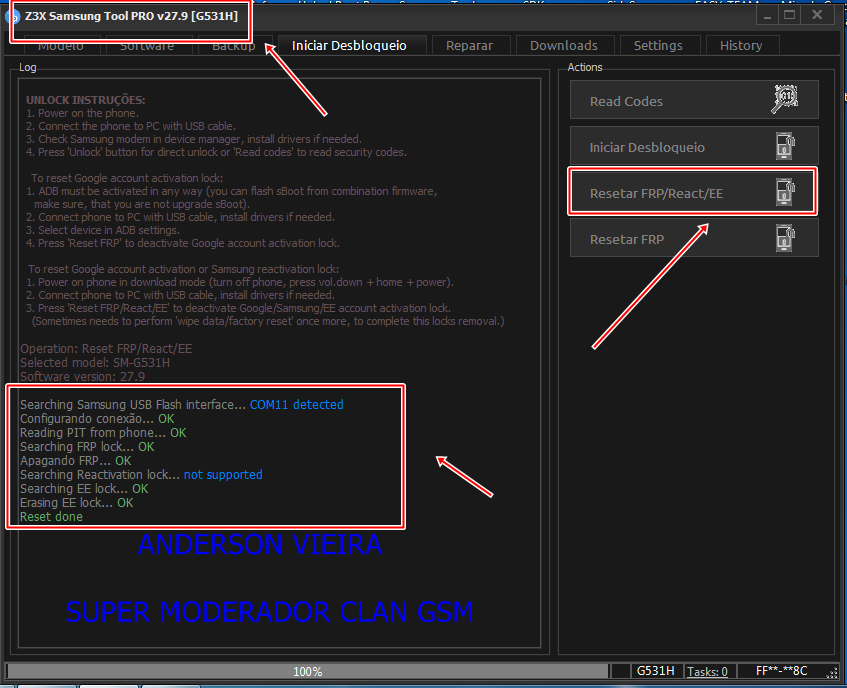Click Resetar FRP/React/EE button

tap(692, 192)
